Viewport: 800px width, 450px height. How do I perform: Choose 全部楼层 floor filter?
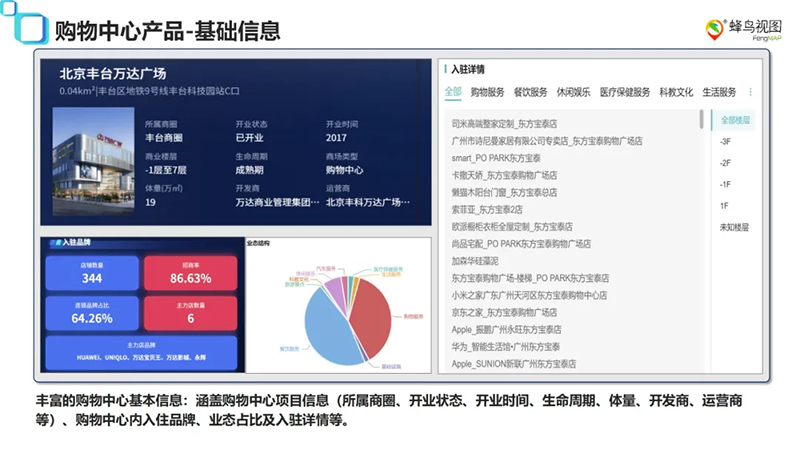(734, 120)
